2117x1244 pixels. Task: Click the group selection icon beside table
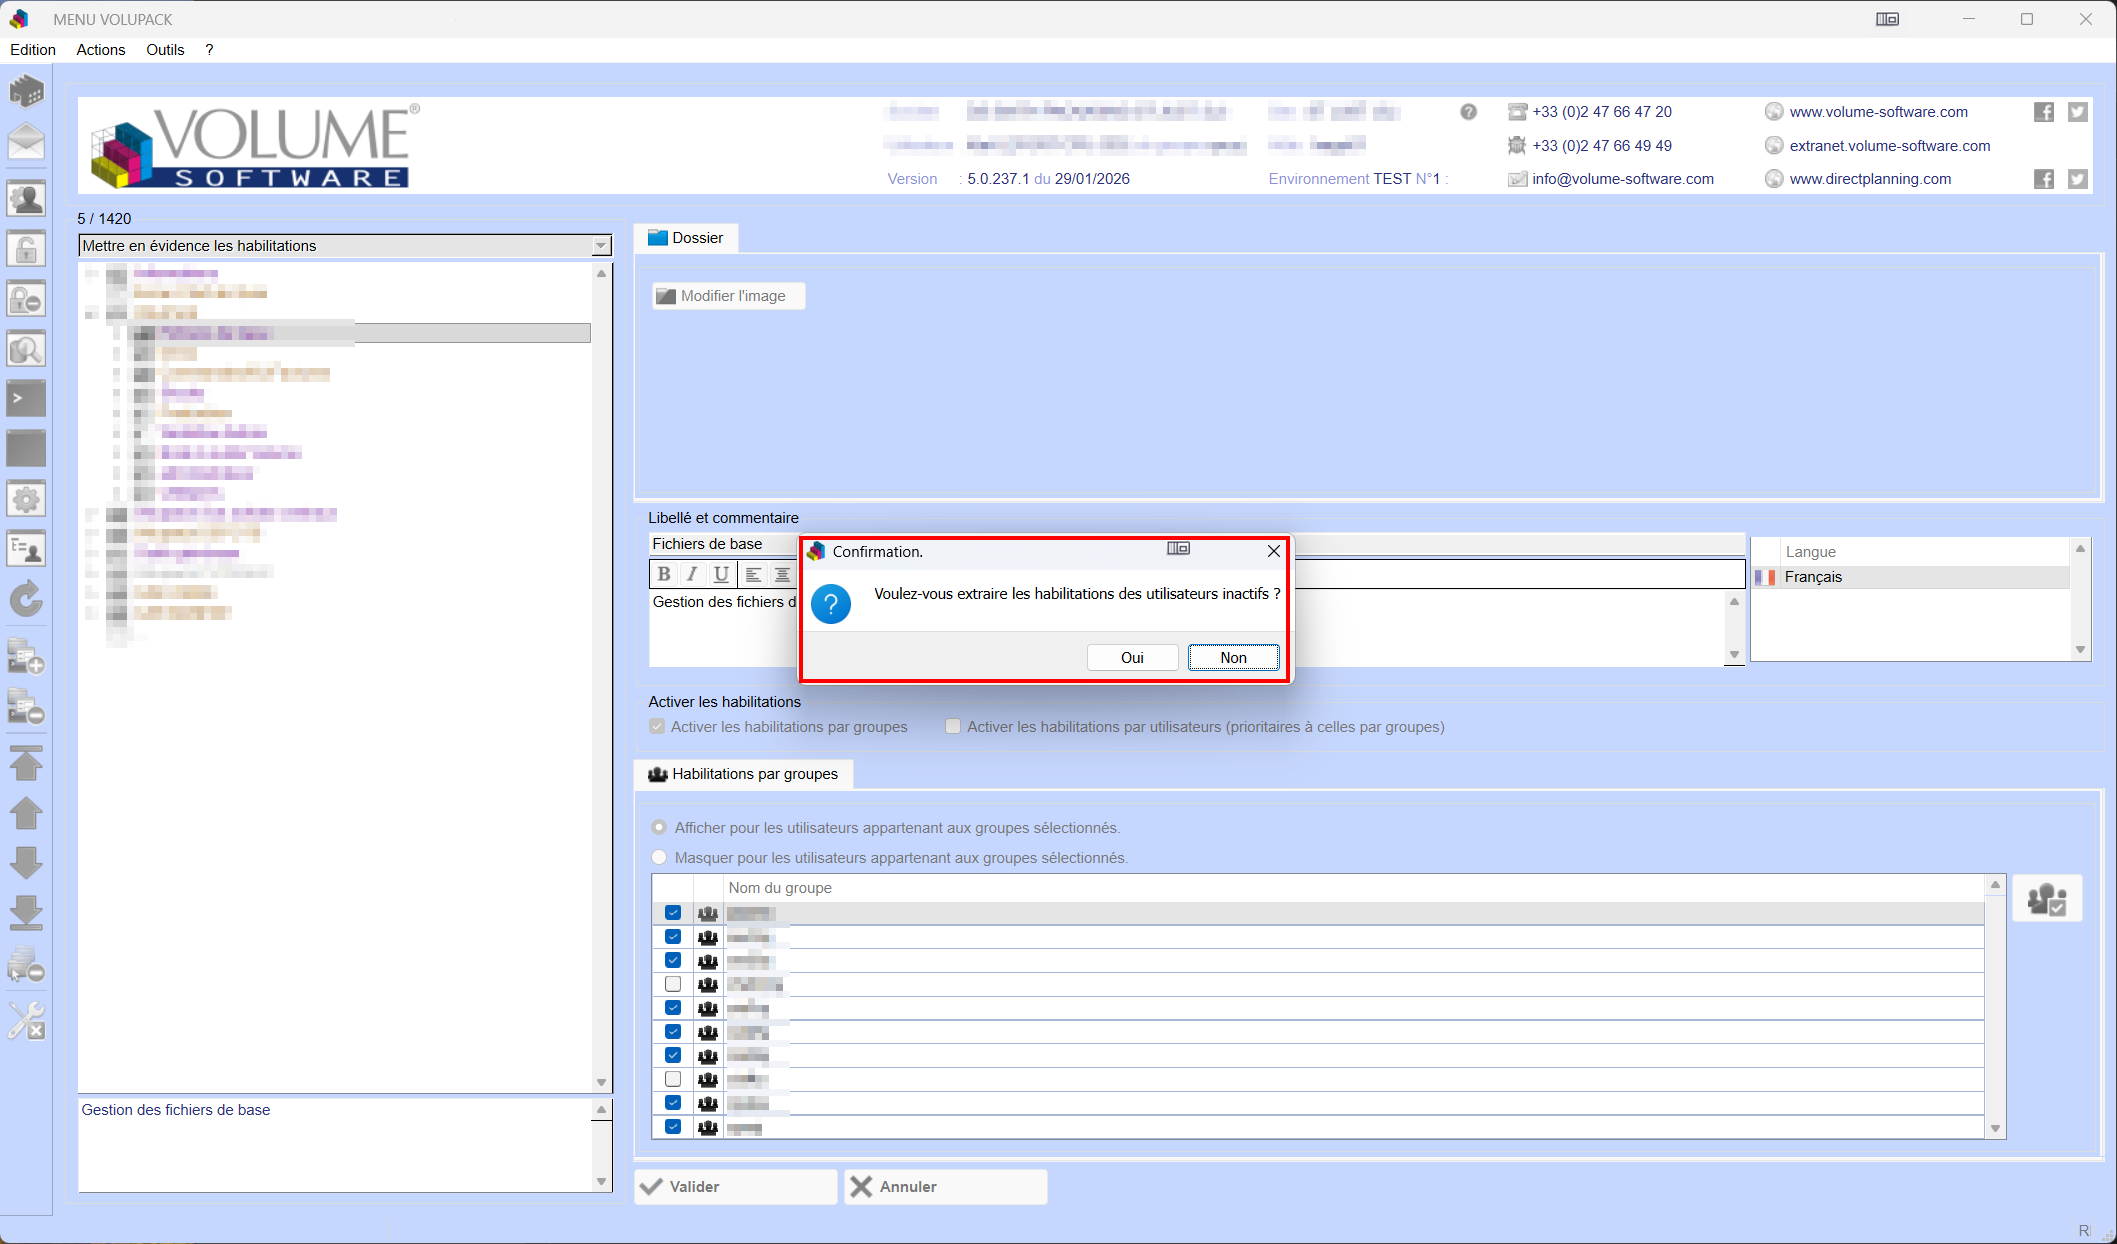2046,899
